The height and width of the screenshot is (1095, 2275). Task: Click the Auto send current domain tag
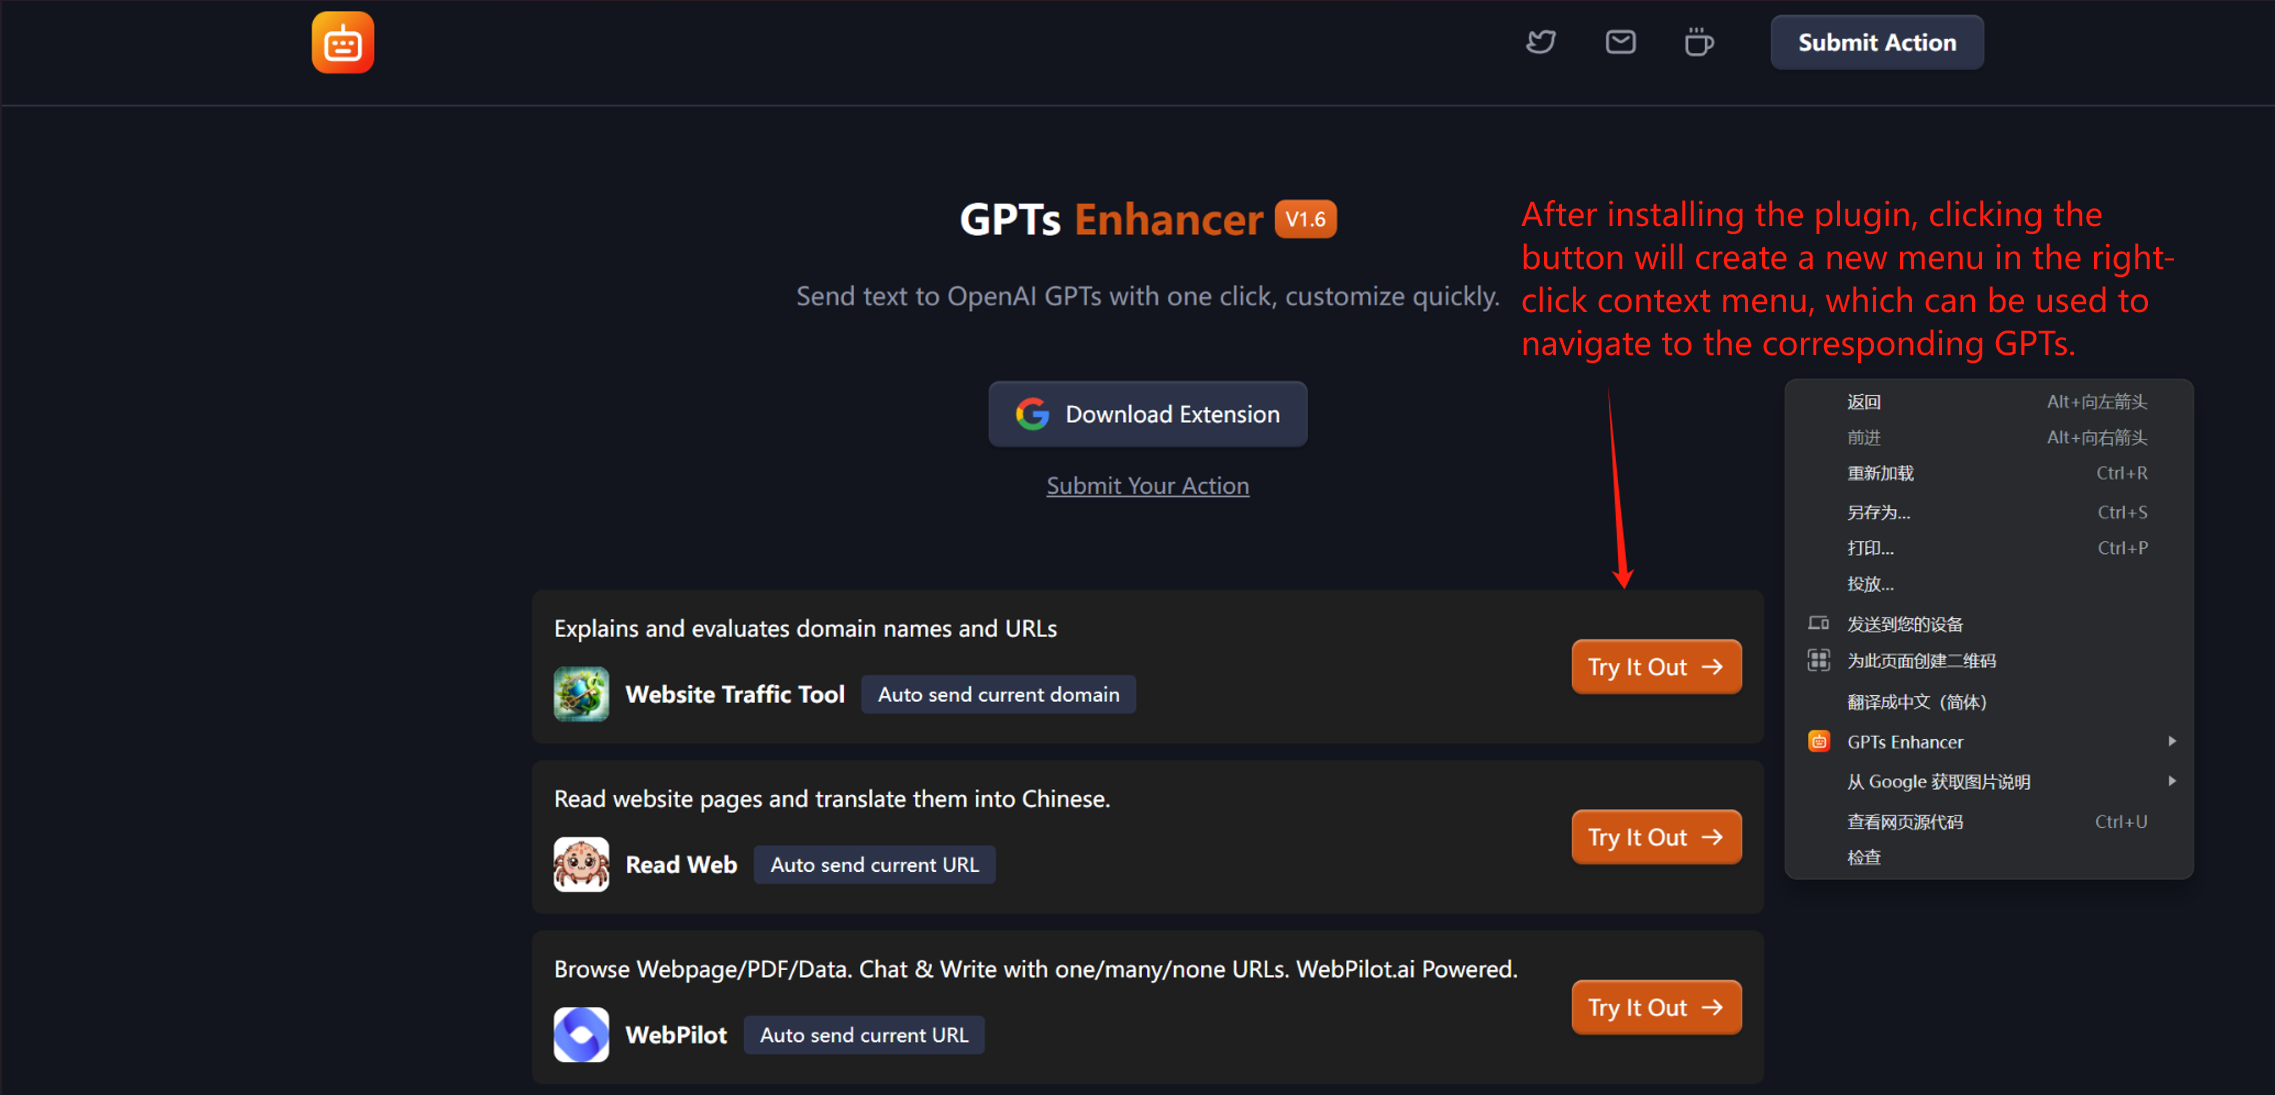pyautogui.click(x=998, y=694)
